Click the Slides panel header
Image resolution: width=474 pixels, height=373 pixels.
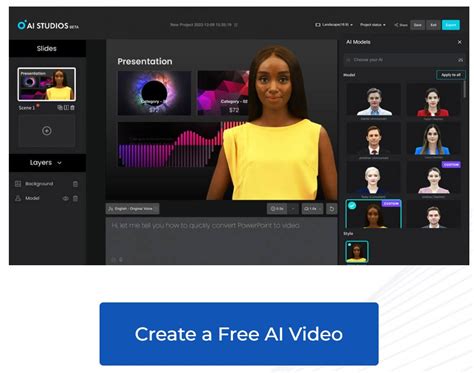[x=47, y=49]
